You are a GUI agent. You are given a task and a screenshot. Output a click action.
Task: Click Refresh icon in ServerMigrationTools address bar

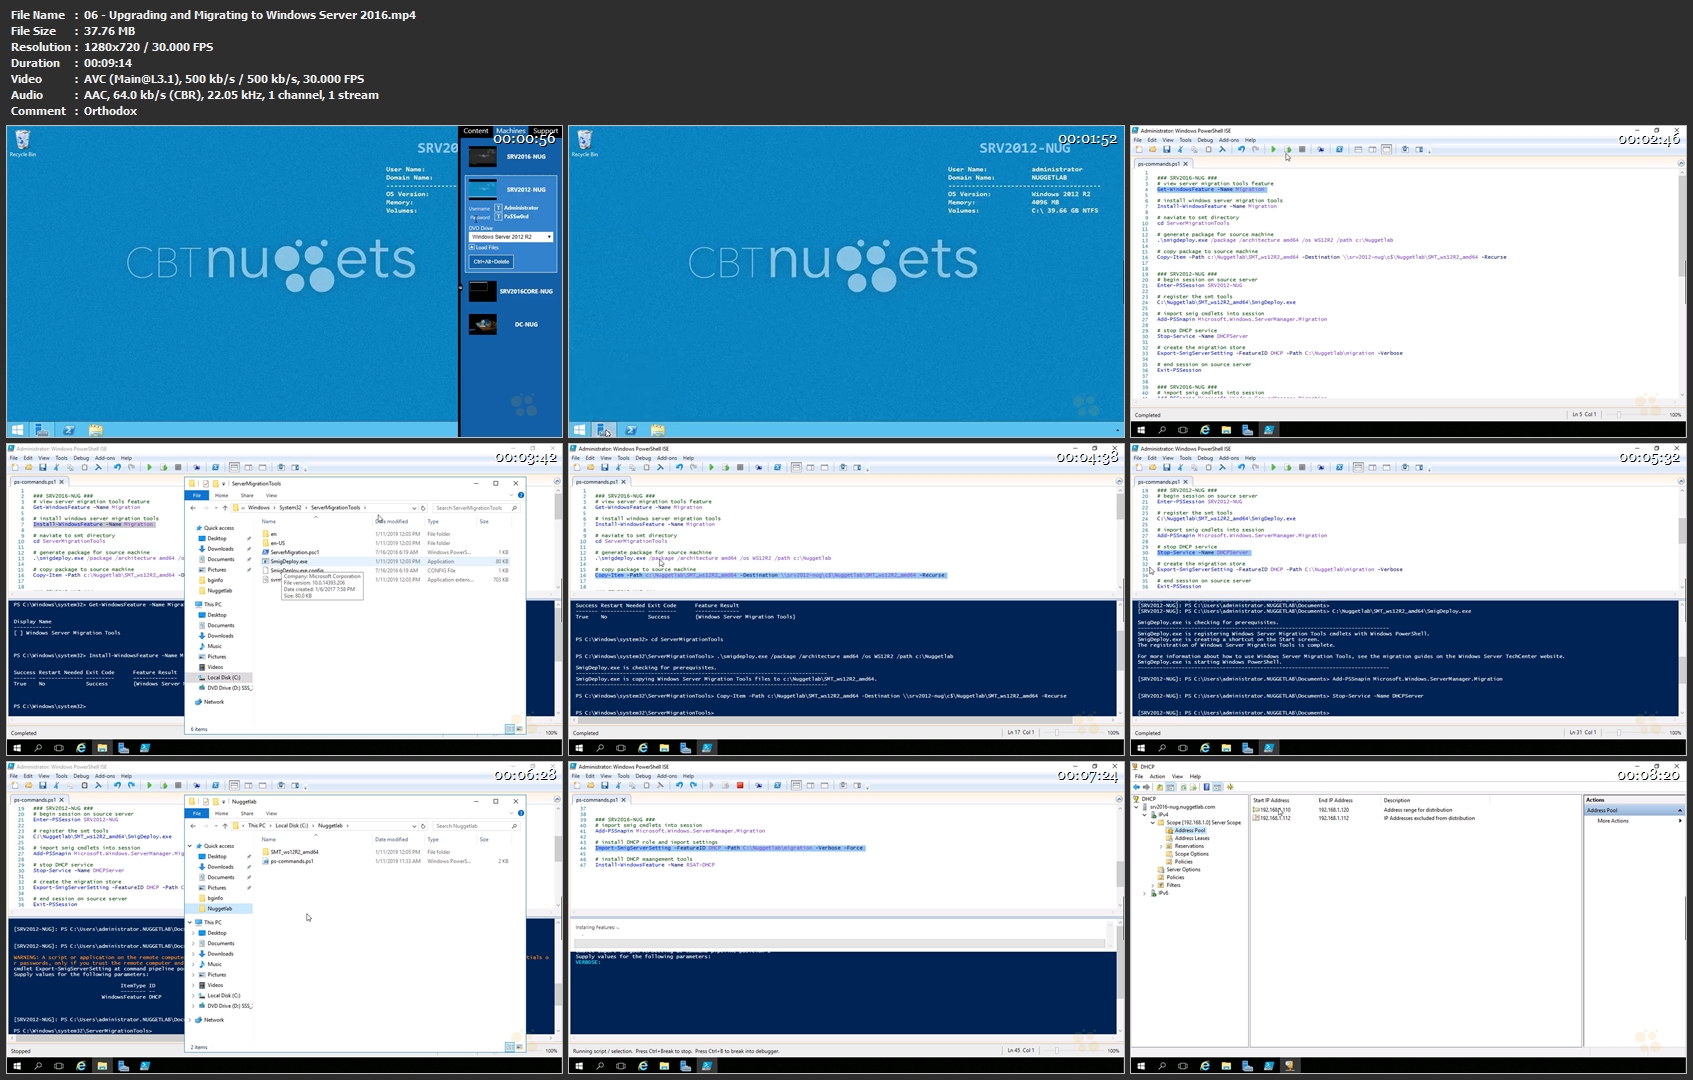[423, 508]
